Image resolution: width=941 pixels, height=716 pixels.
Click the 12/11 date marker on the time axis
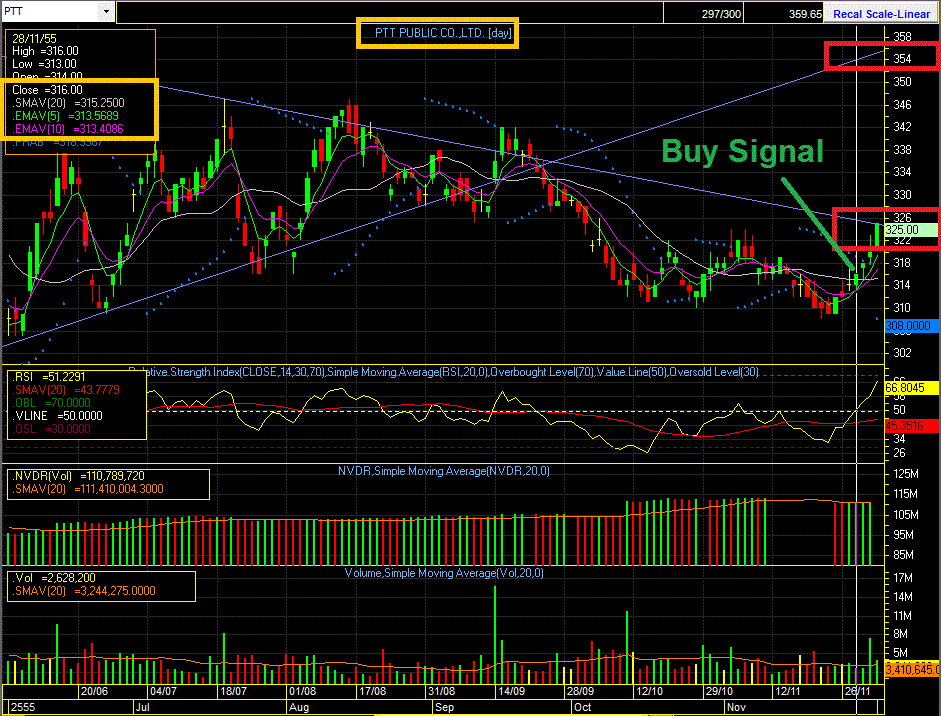click(x=788, y=691)
